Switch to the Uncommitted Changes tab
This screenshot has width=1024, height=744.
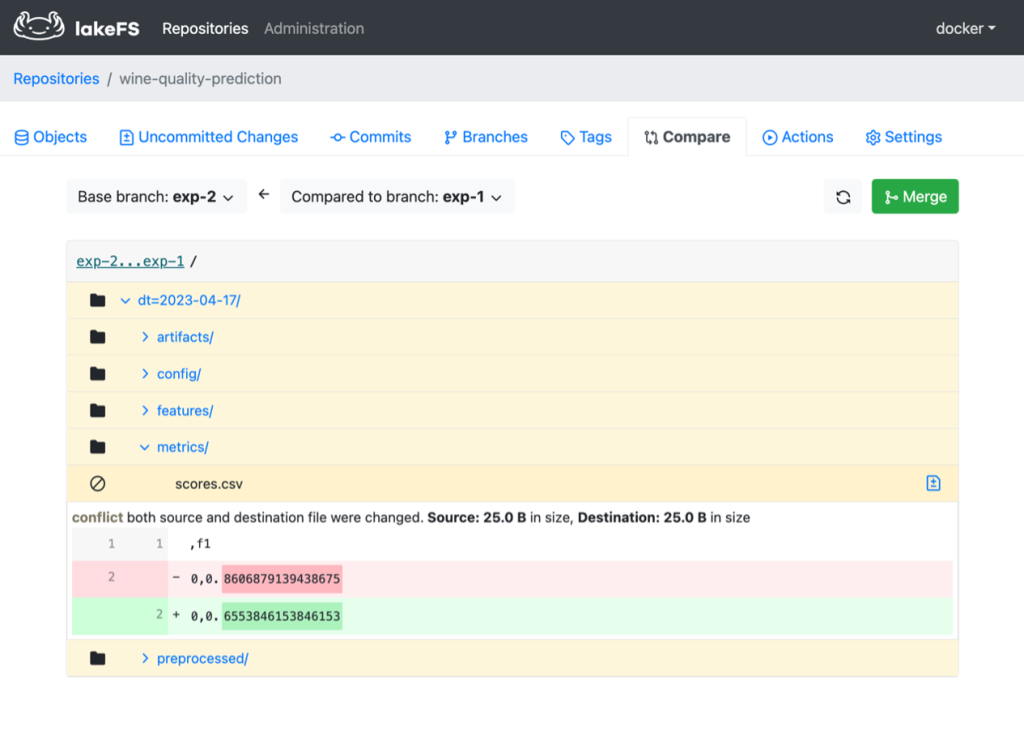pos(209,137)
